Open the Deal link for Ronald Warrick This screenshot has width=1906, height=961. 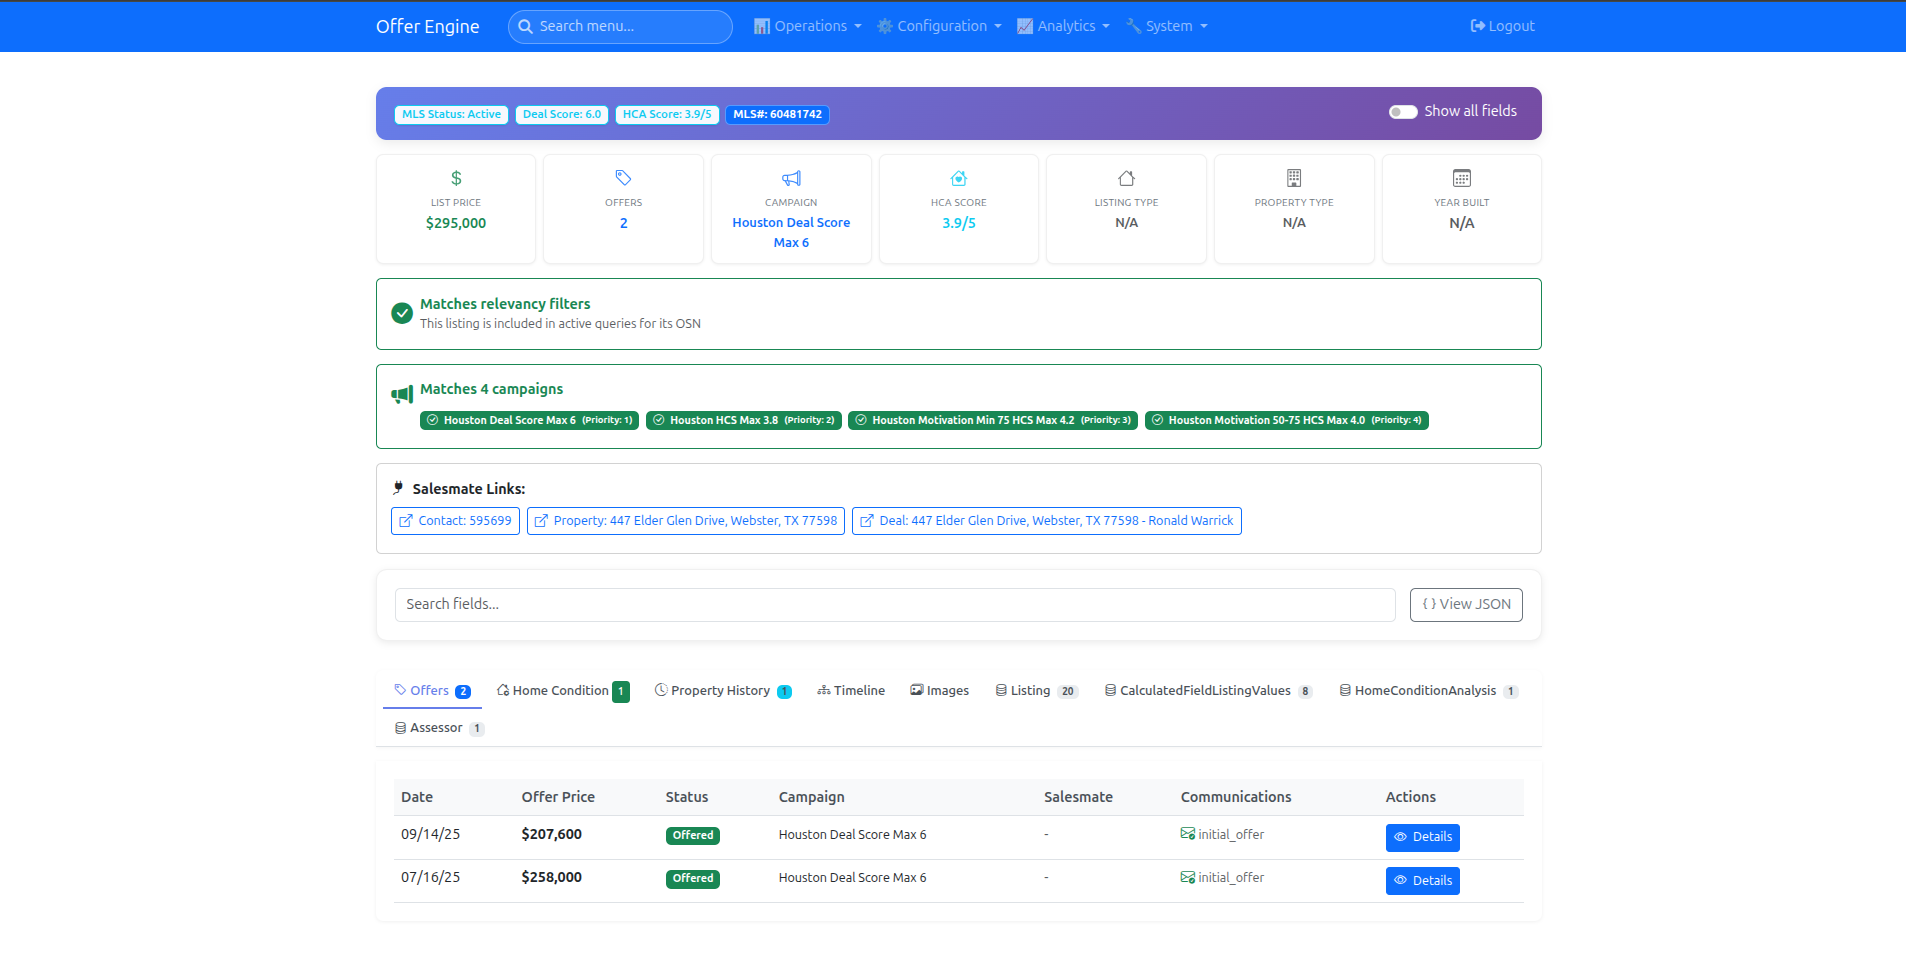click(1046, 520)
